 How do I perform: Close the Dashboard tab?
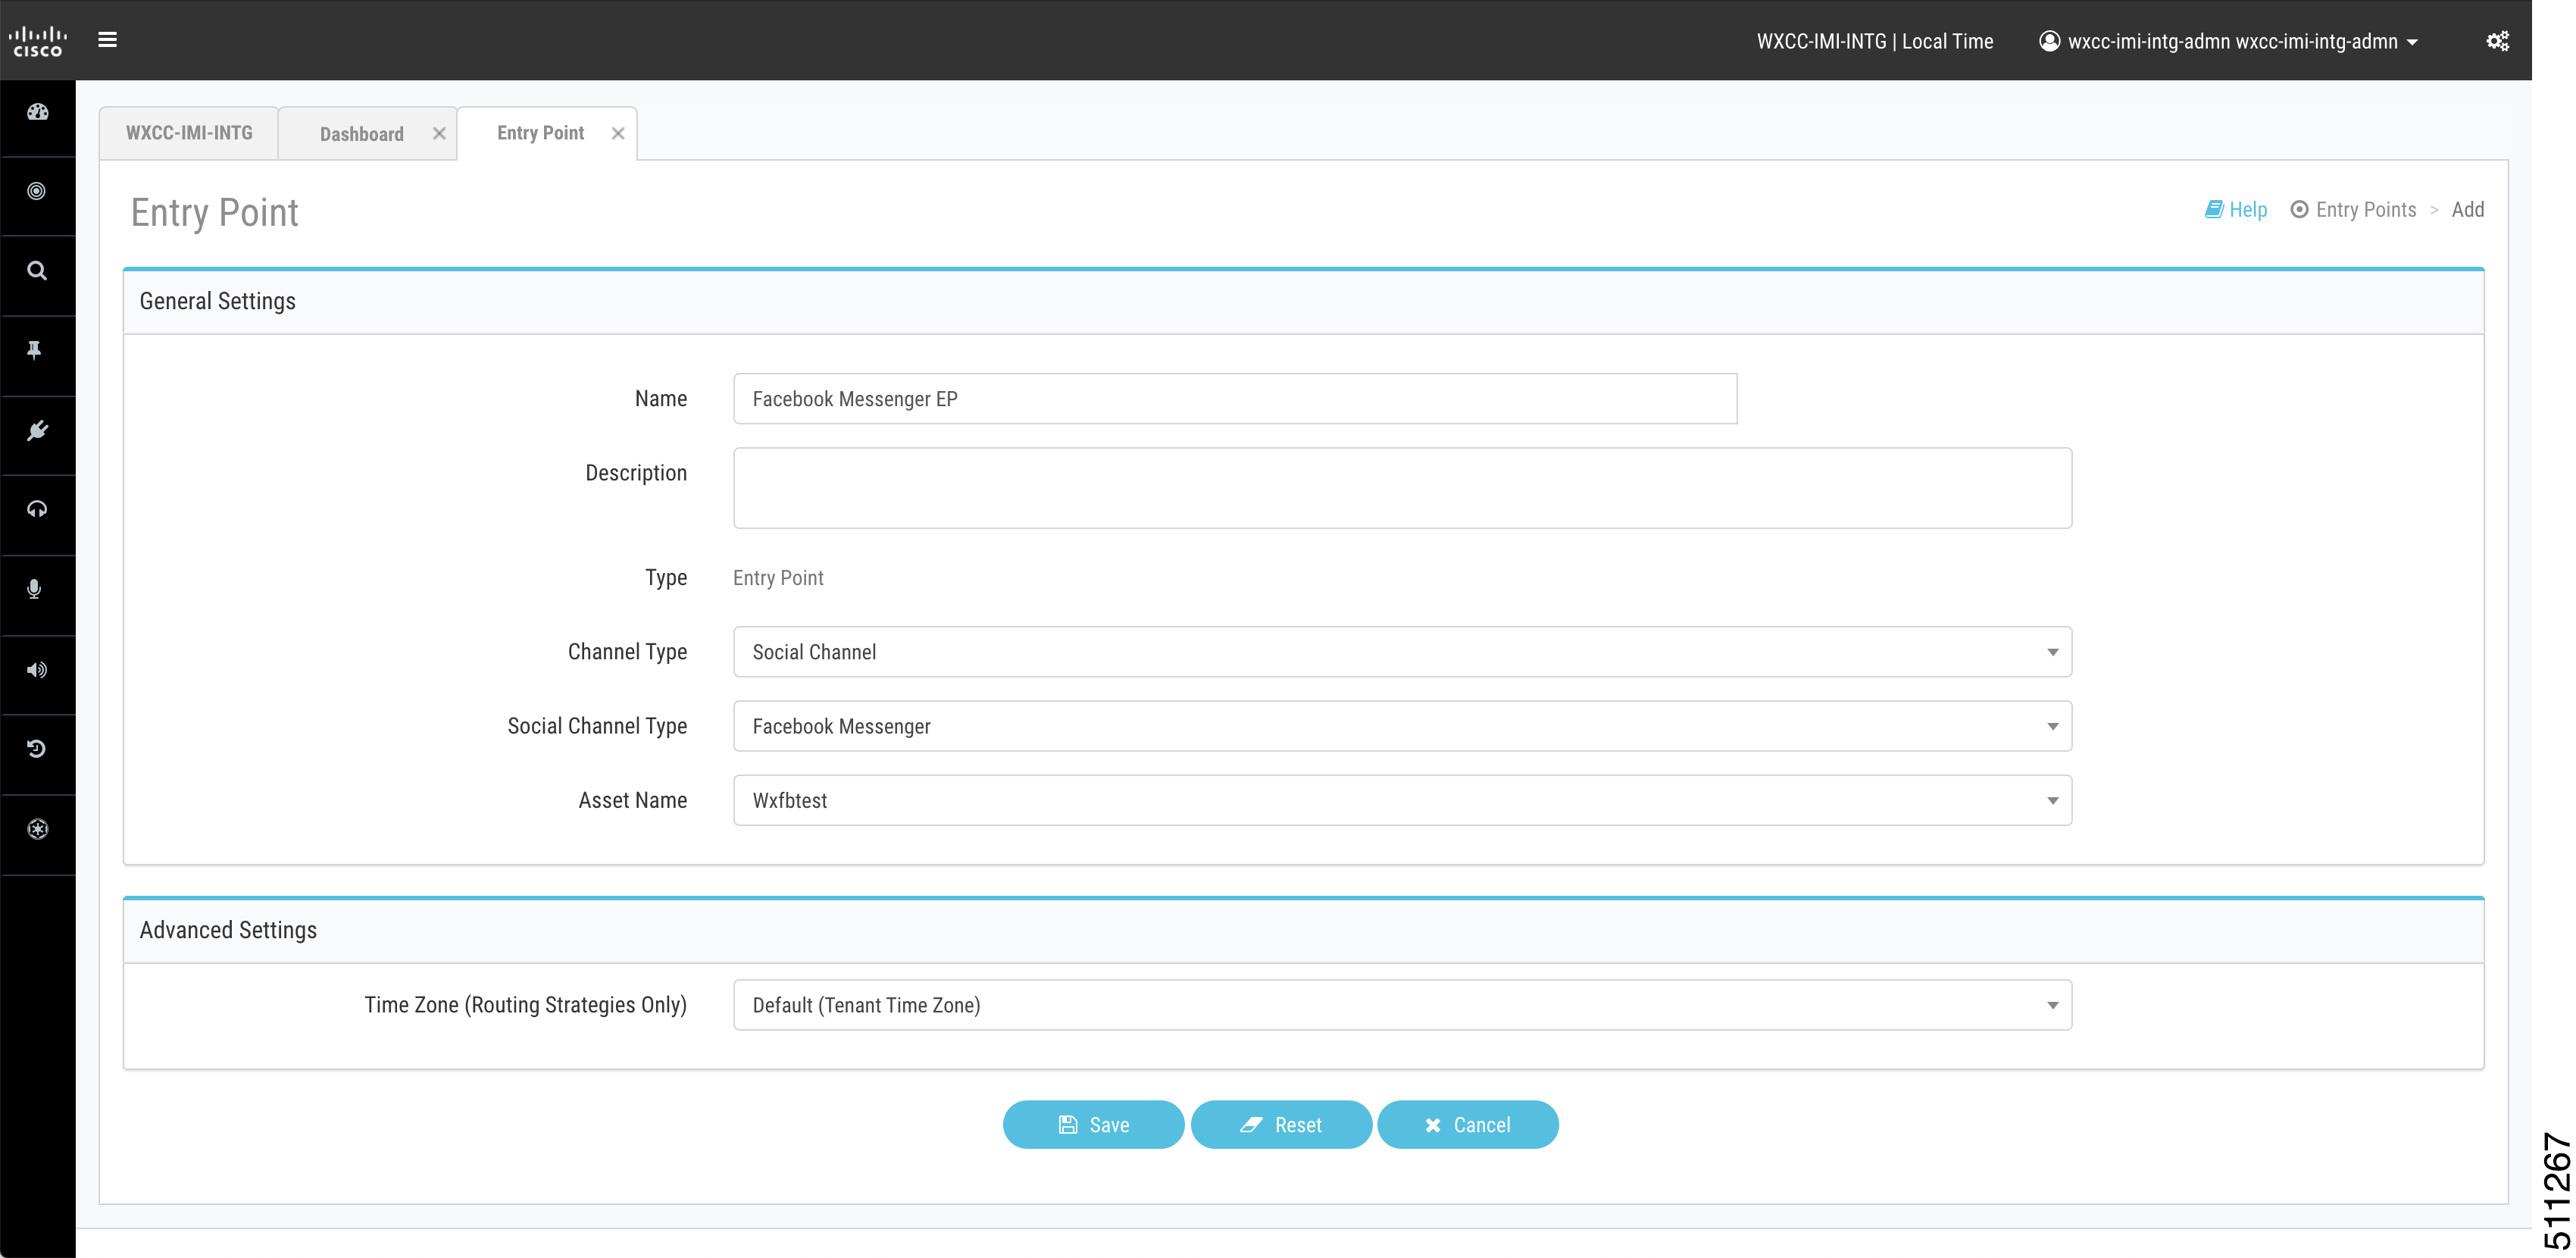pyautogui.click(x=439, y=133)
